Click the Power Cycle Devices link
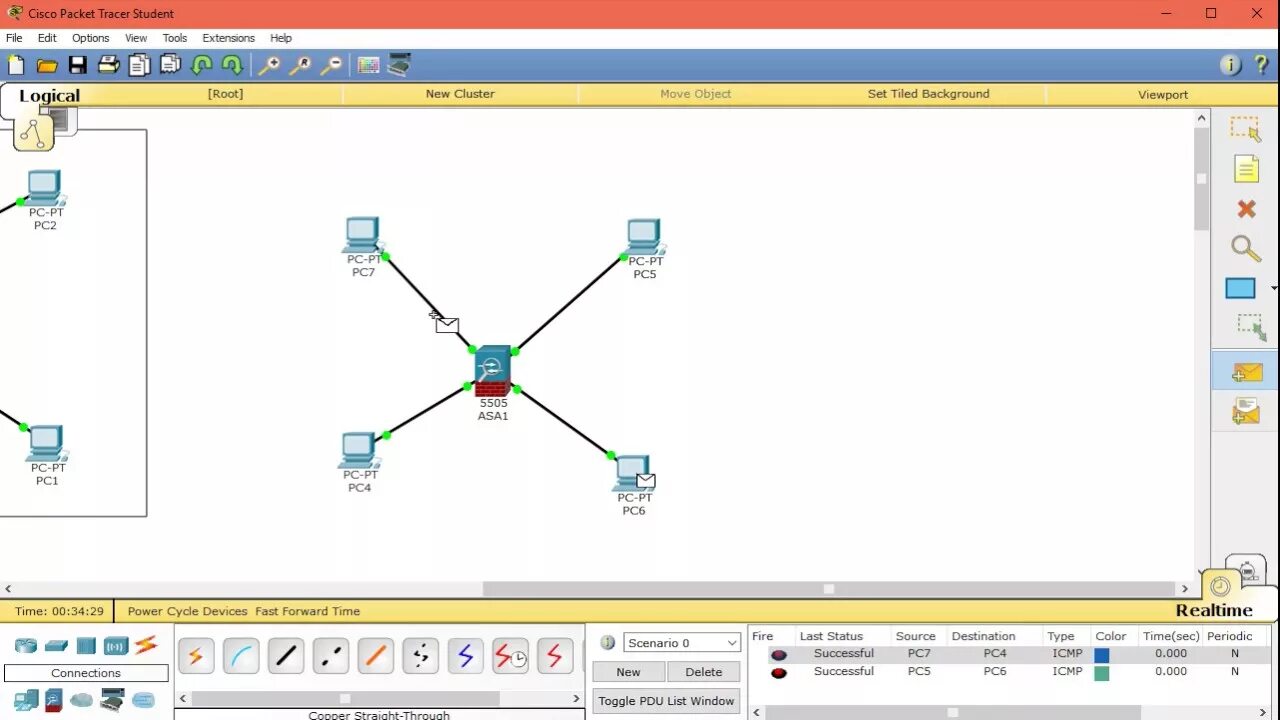The height and width of the screenshot is (720, 1280). pyautogui.click(x=187, y=611)
